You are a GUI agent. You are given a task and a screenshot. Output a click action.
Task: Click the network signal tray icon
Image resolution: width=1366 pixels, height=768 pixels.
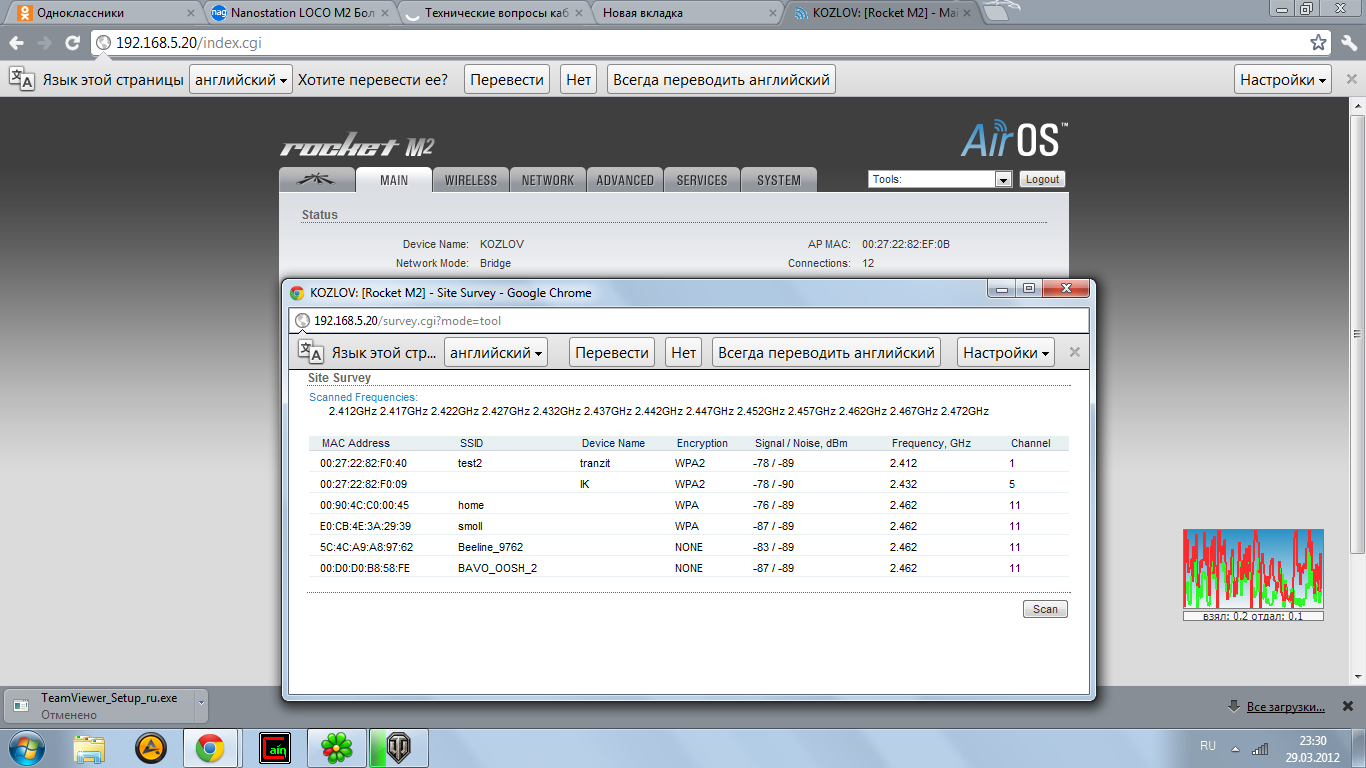(x=1260, y=748)
